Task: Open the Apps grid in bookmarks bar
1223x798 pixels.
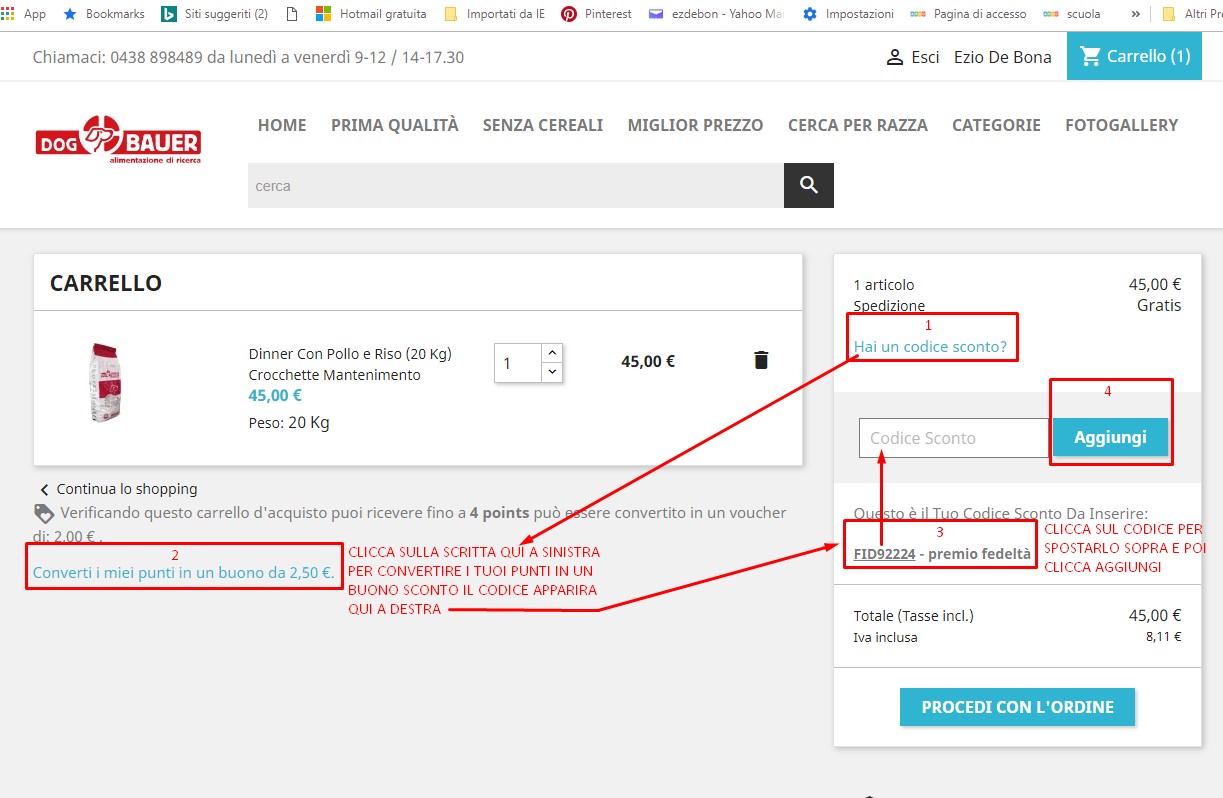Action: [x=24, y=14]
